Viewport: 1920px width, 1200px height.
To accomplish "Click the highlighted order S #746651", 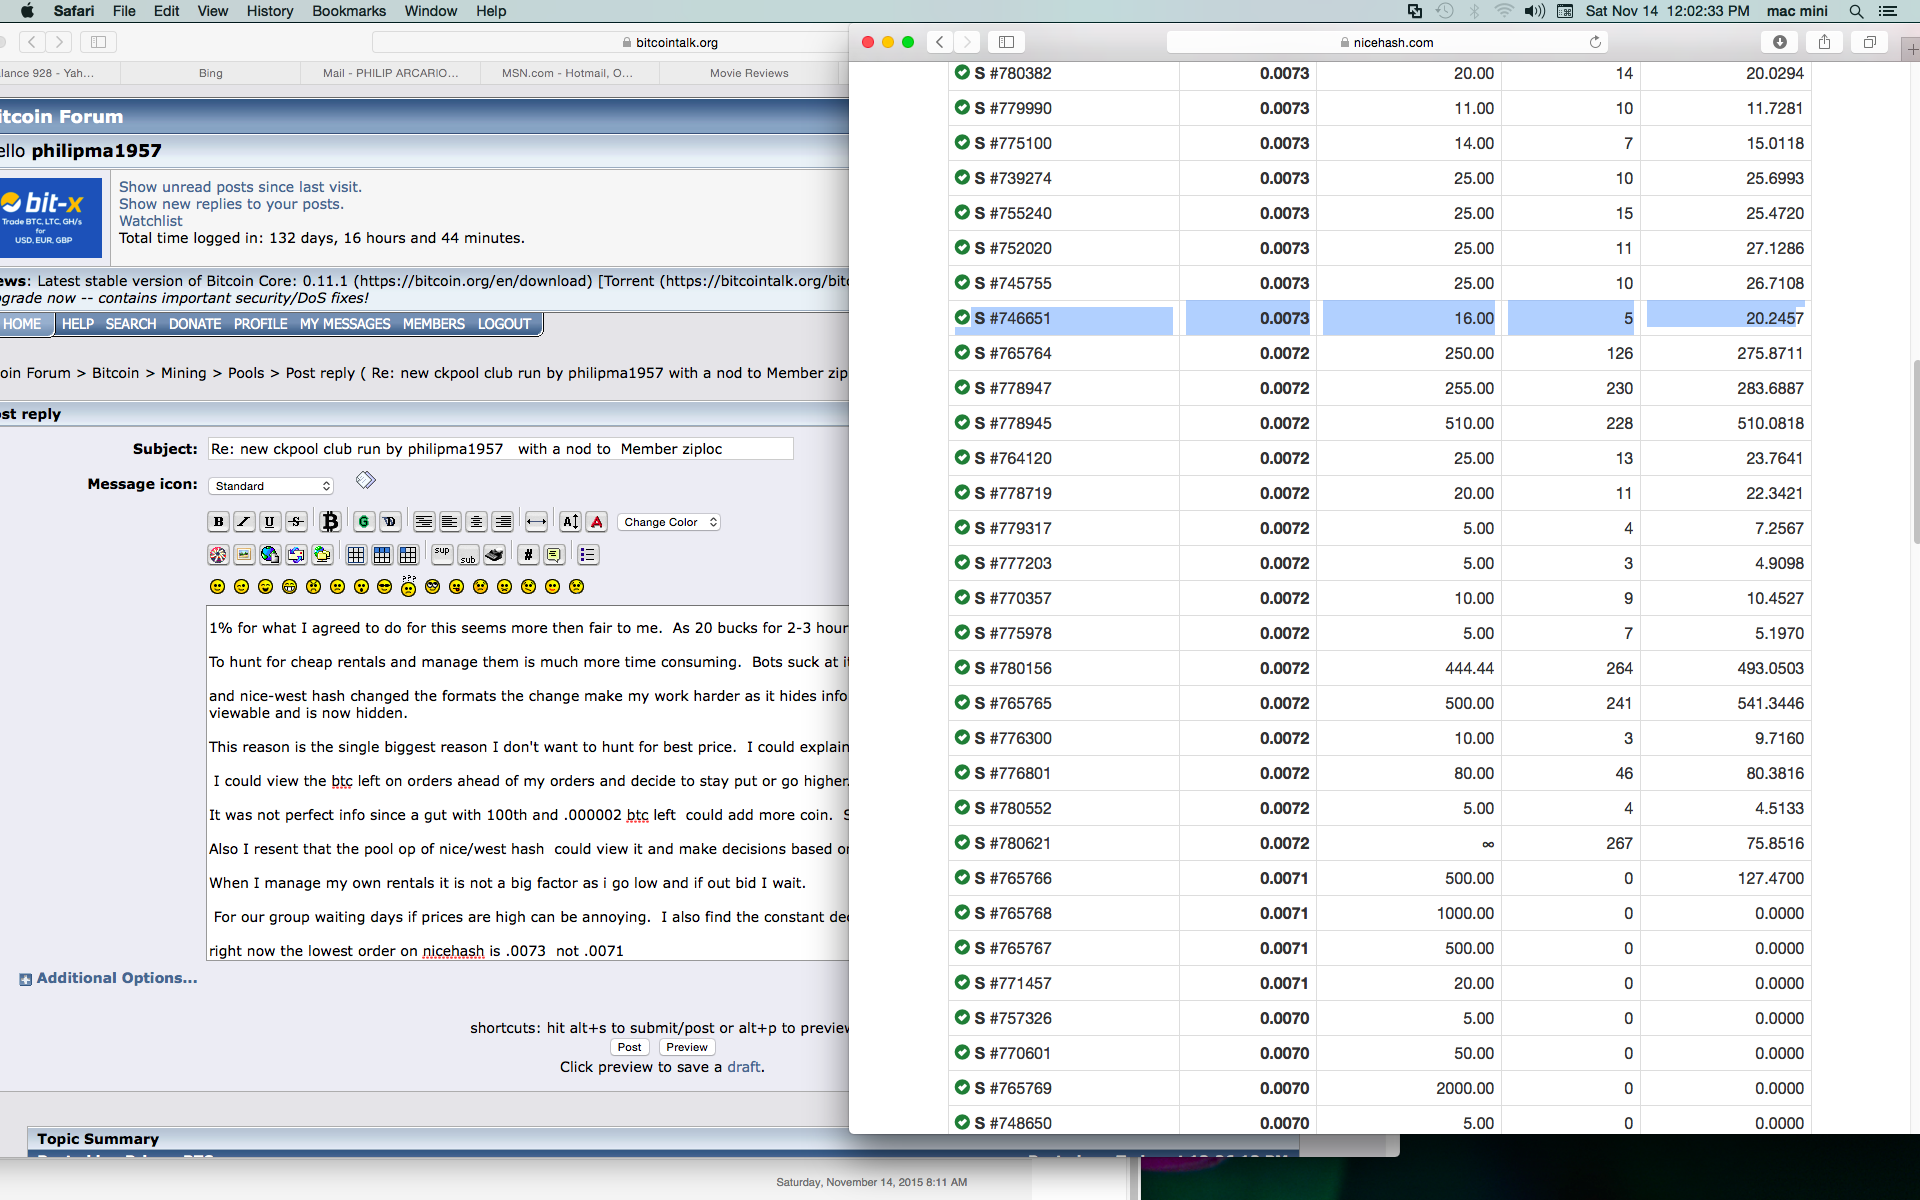I will coord(1380,318).
